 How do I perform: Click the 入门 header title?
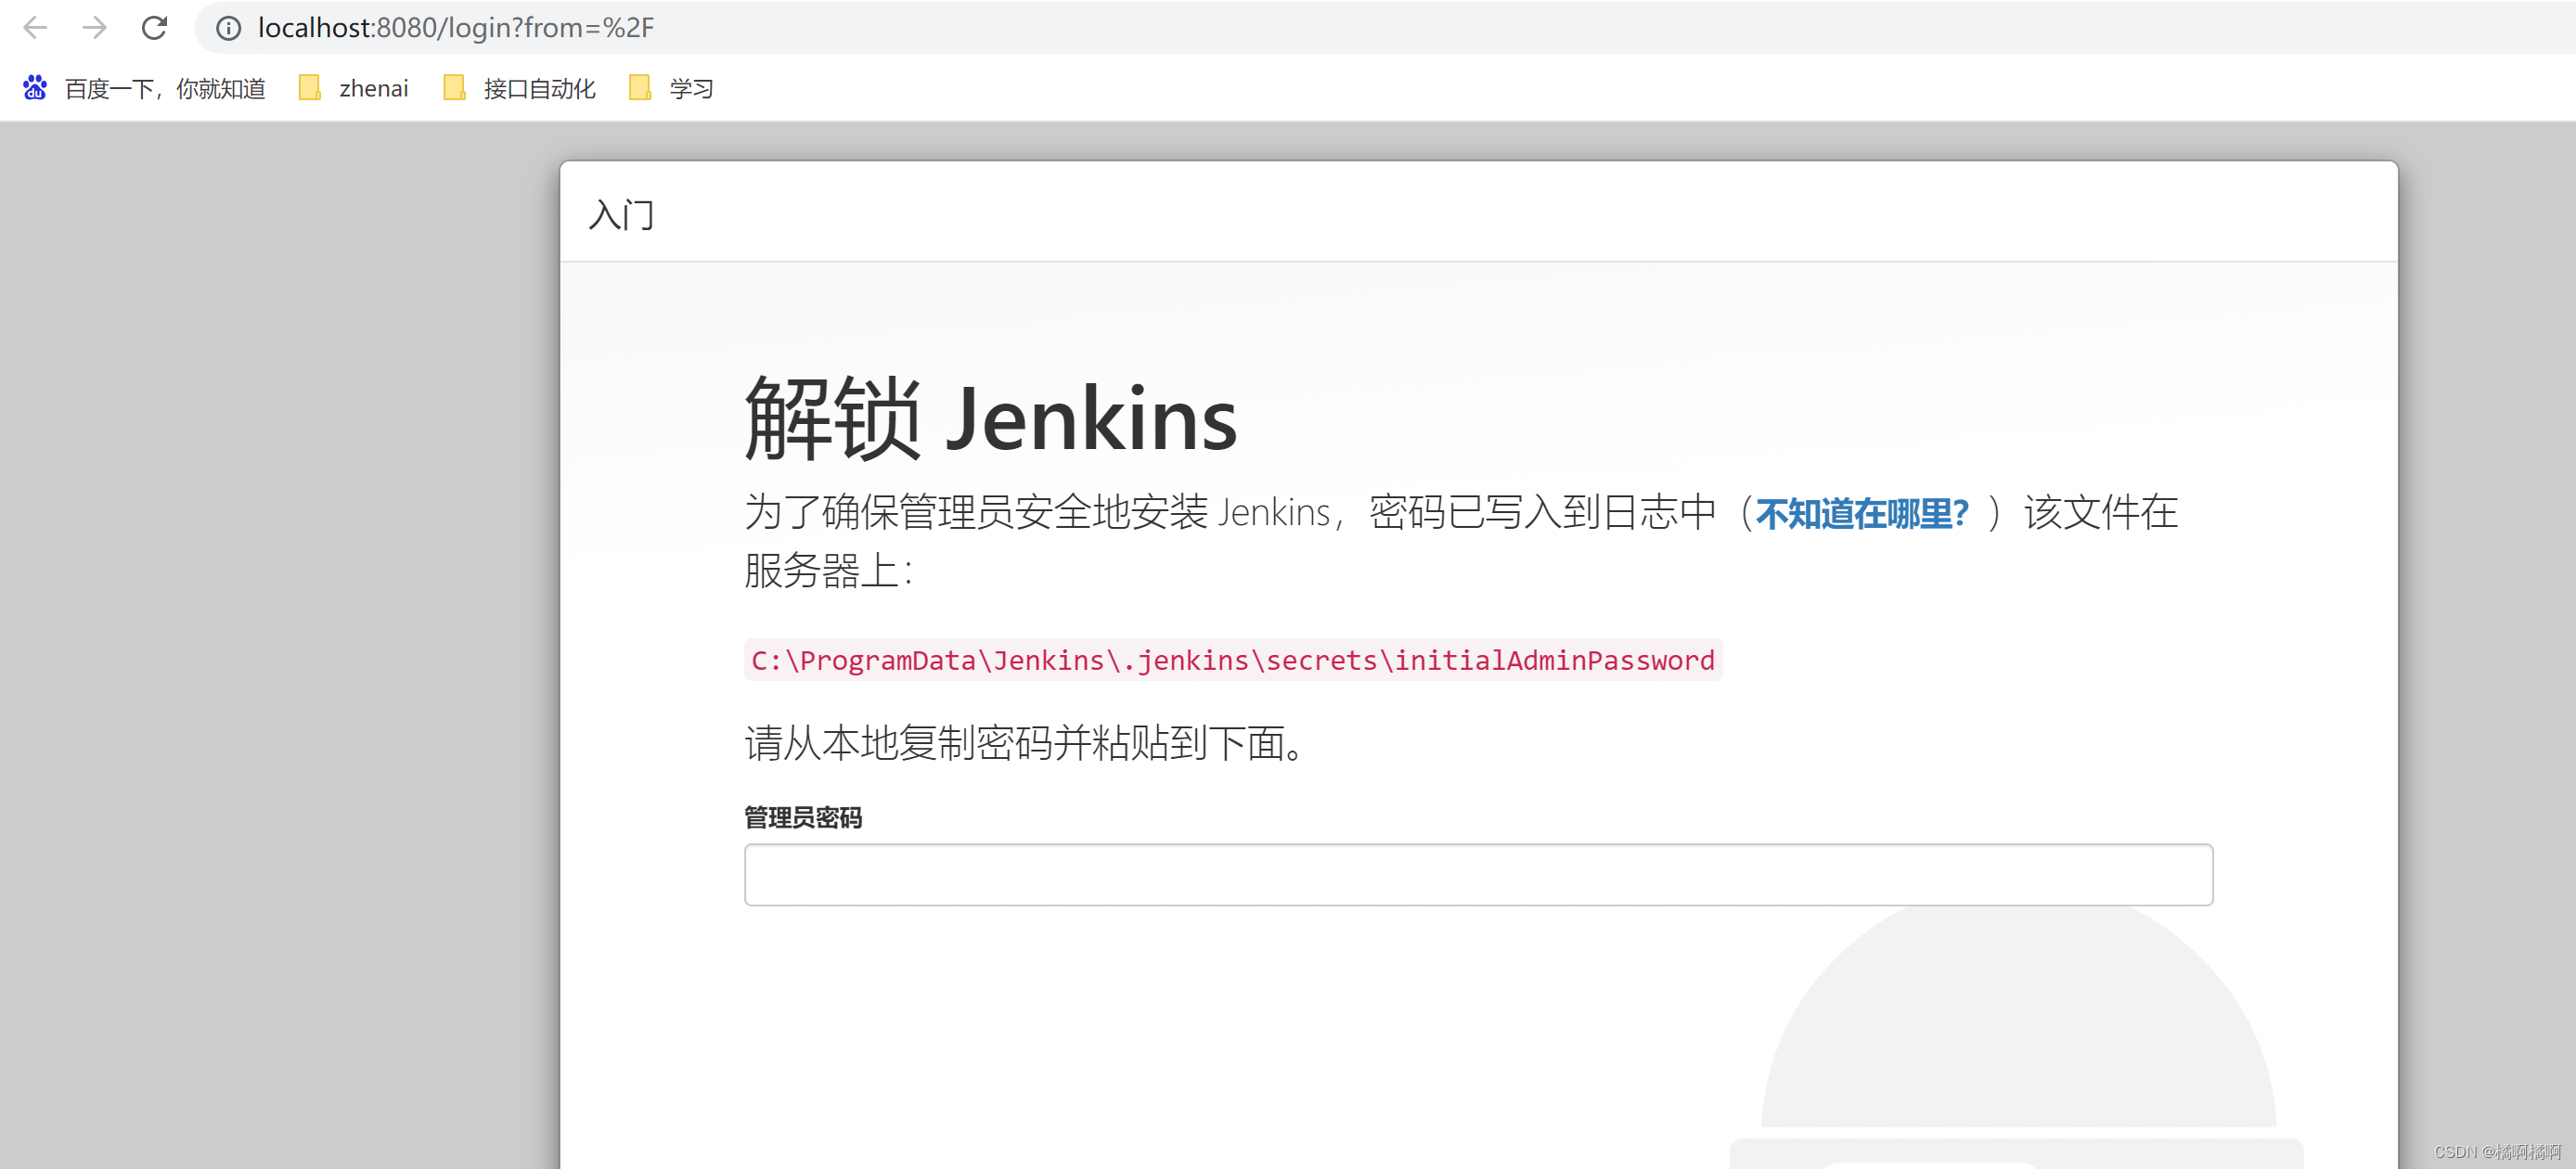pyautogui.click(x=622, y=215)
